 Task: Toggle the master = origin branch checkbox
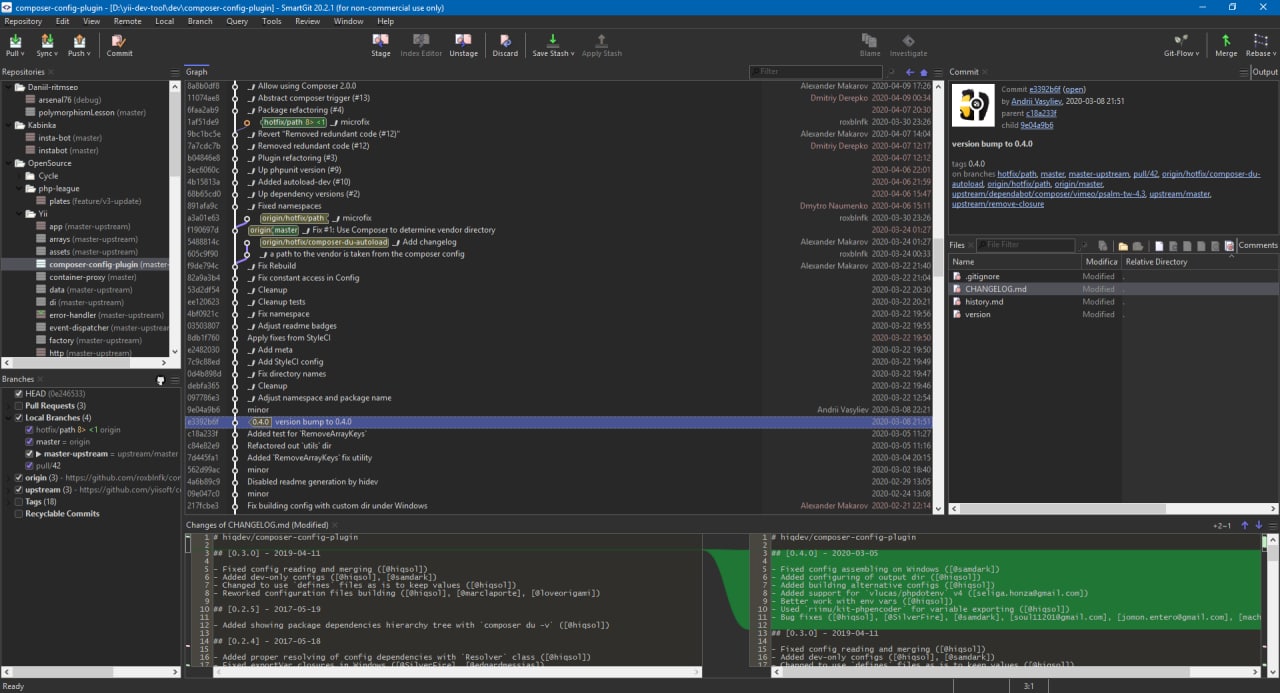(30, 442)
